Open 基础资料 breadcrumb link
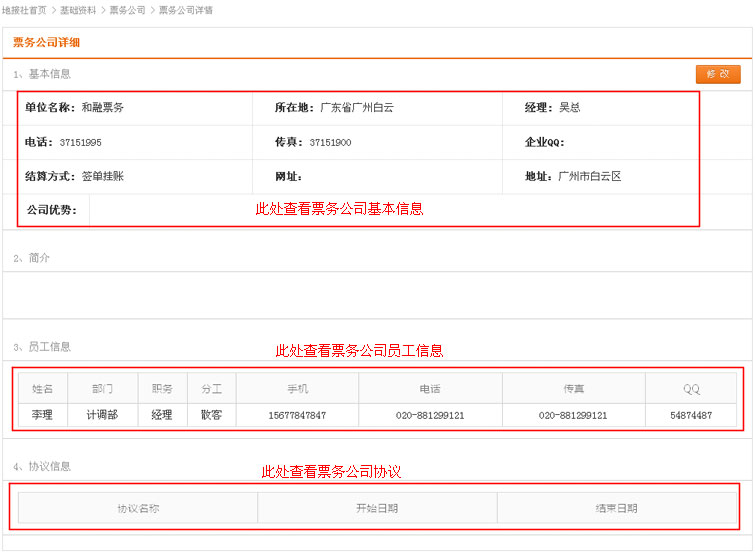Viewport: 755px width, 554px height. pos(78,10)
